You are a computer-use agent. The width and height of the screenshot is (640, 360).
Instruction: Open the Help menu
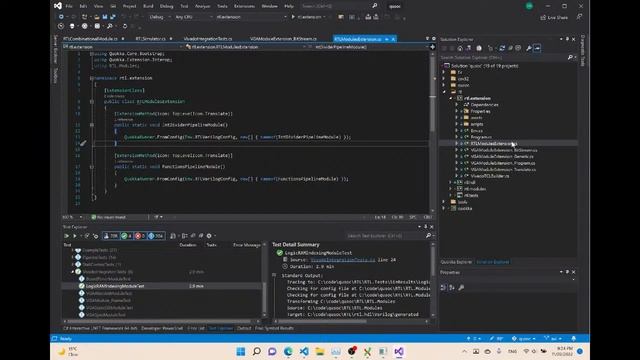click(x=289, y=6)
